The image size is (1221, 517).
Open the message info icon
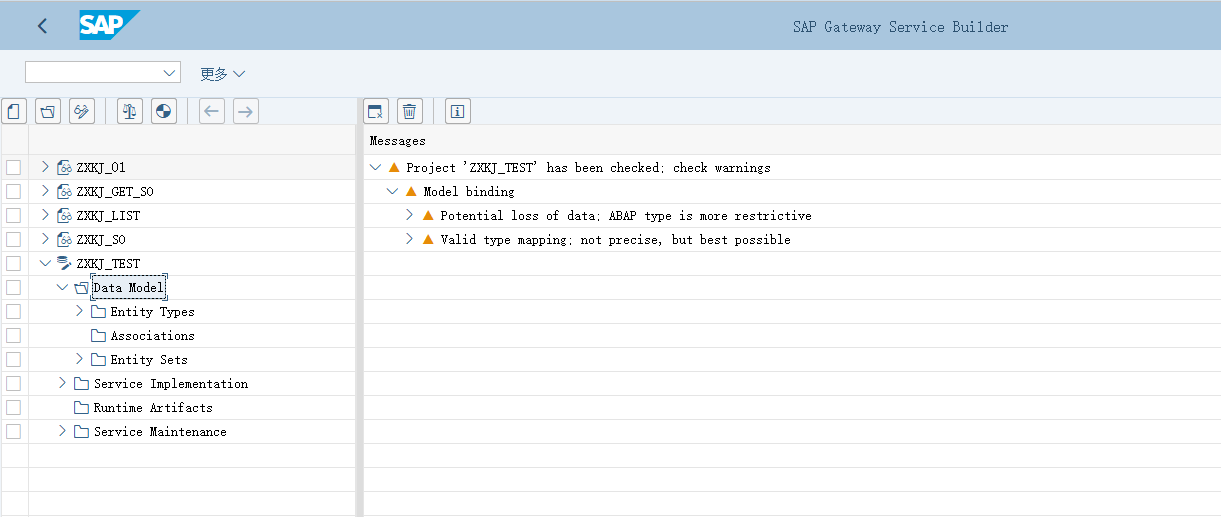pyautogui.click(x=457, y=111)
